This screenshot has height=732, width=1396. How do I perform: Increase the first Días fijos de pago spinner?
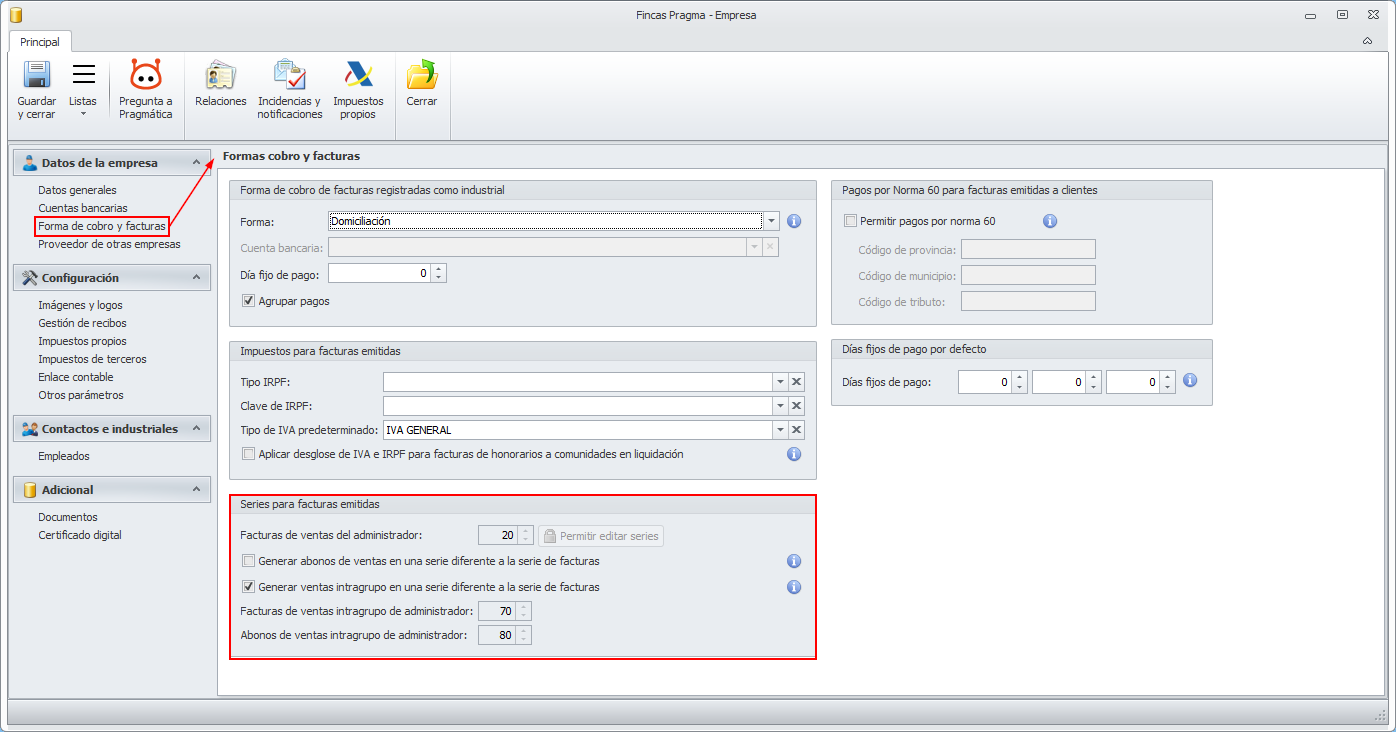(x=1019, y=377)
